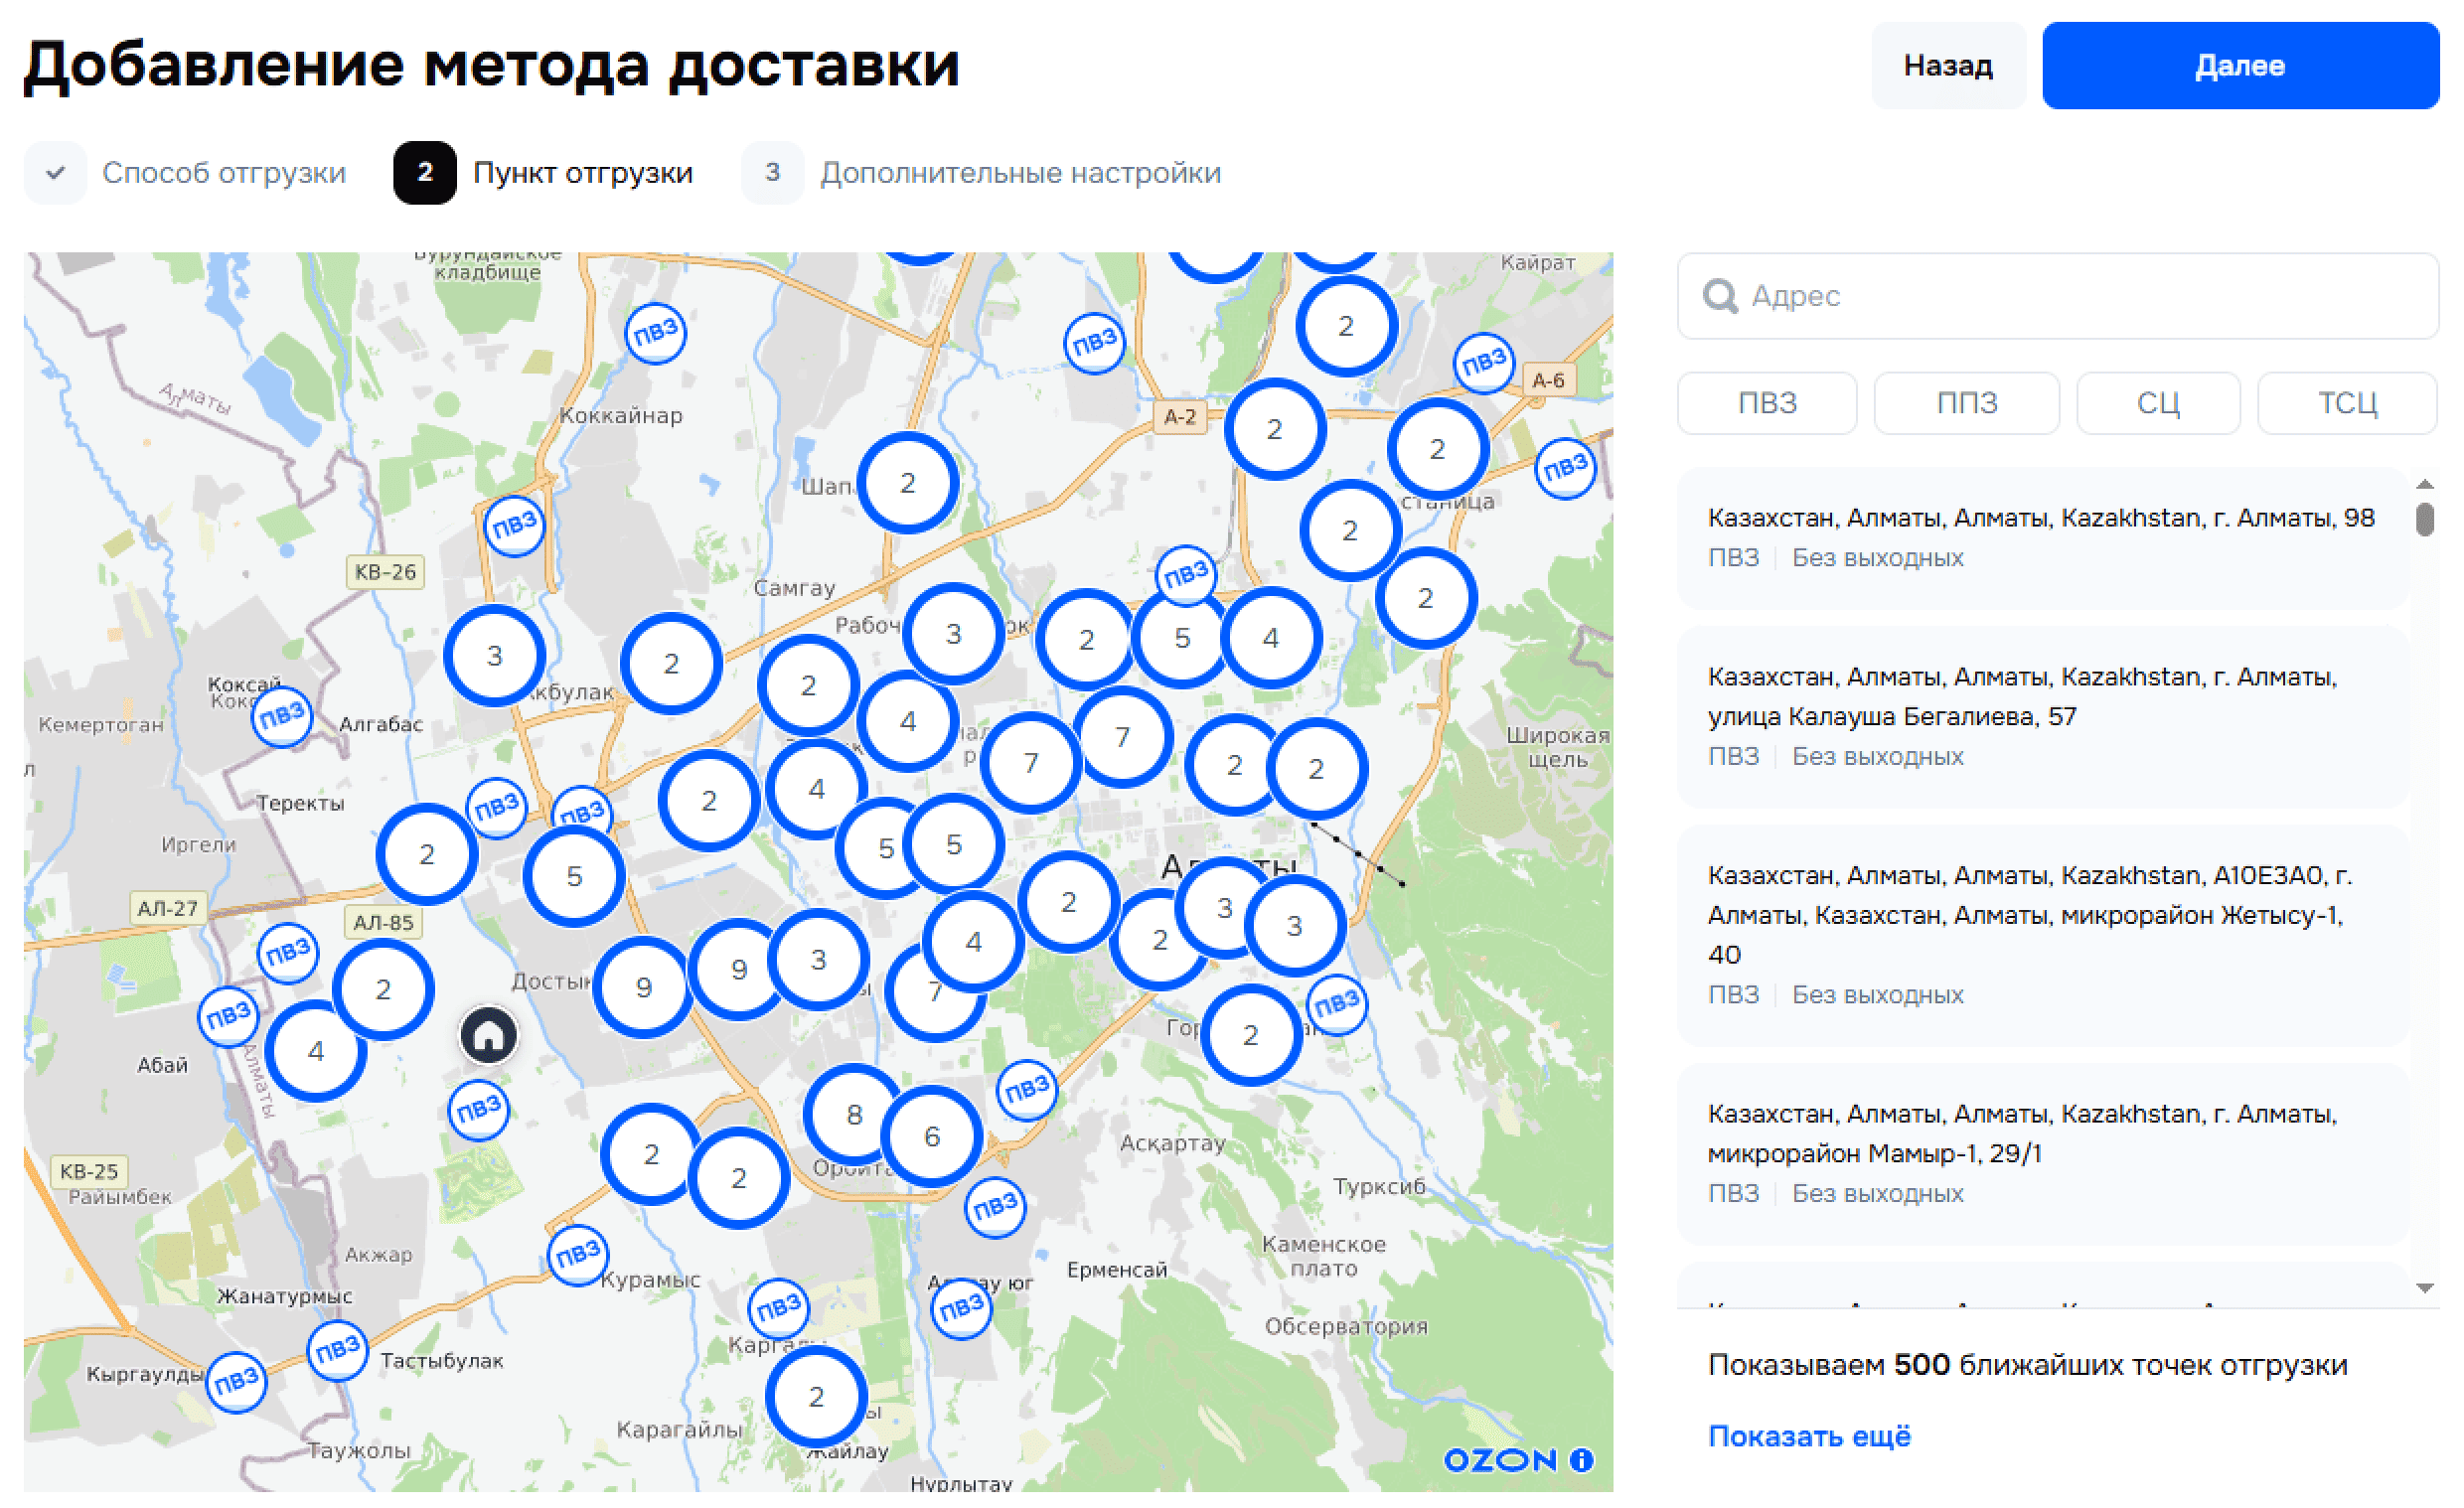Open the ПВЗ marker near Кыргаулды
This screenshot has width=2464, height=1508.
point(236,1383)
